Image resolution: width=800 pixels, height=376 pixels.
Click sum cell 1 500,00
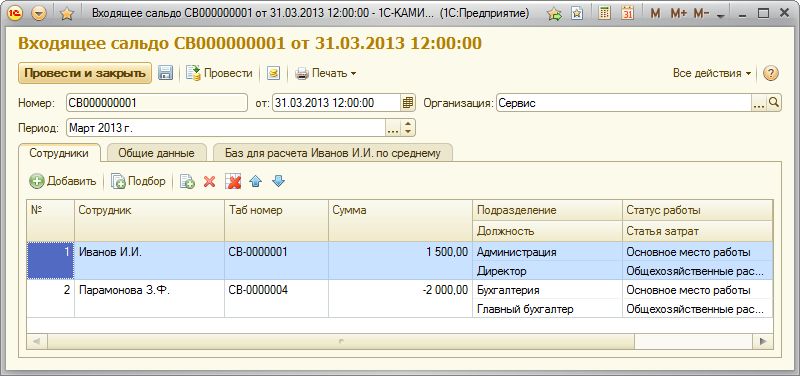401,261
